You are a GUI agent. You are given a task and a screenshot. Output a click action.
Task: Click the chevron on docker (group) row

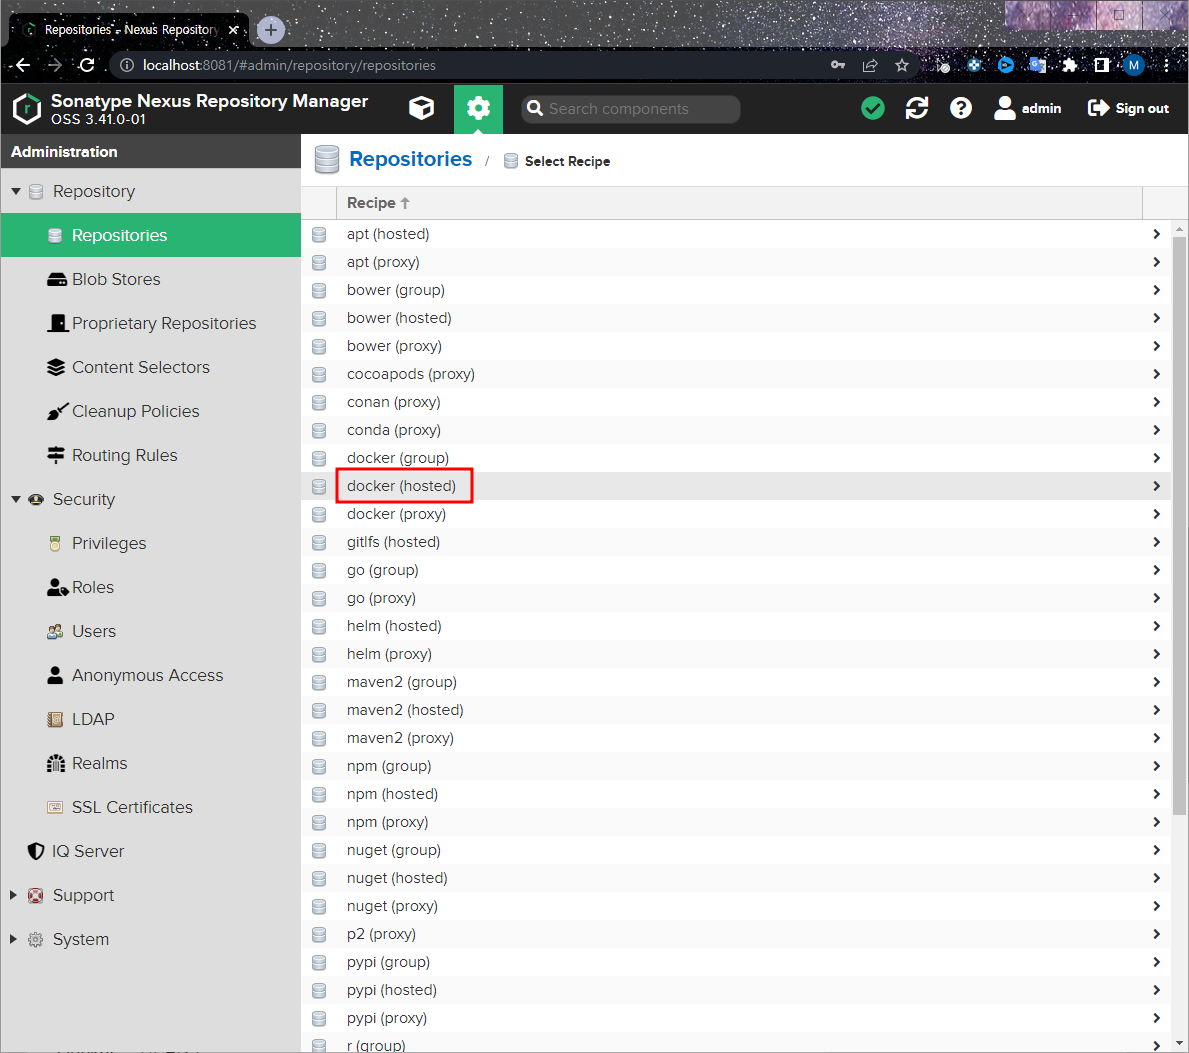[1156, 458]
